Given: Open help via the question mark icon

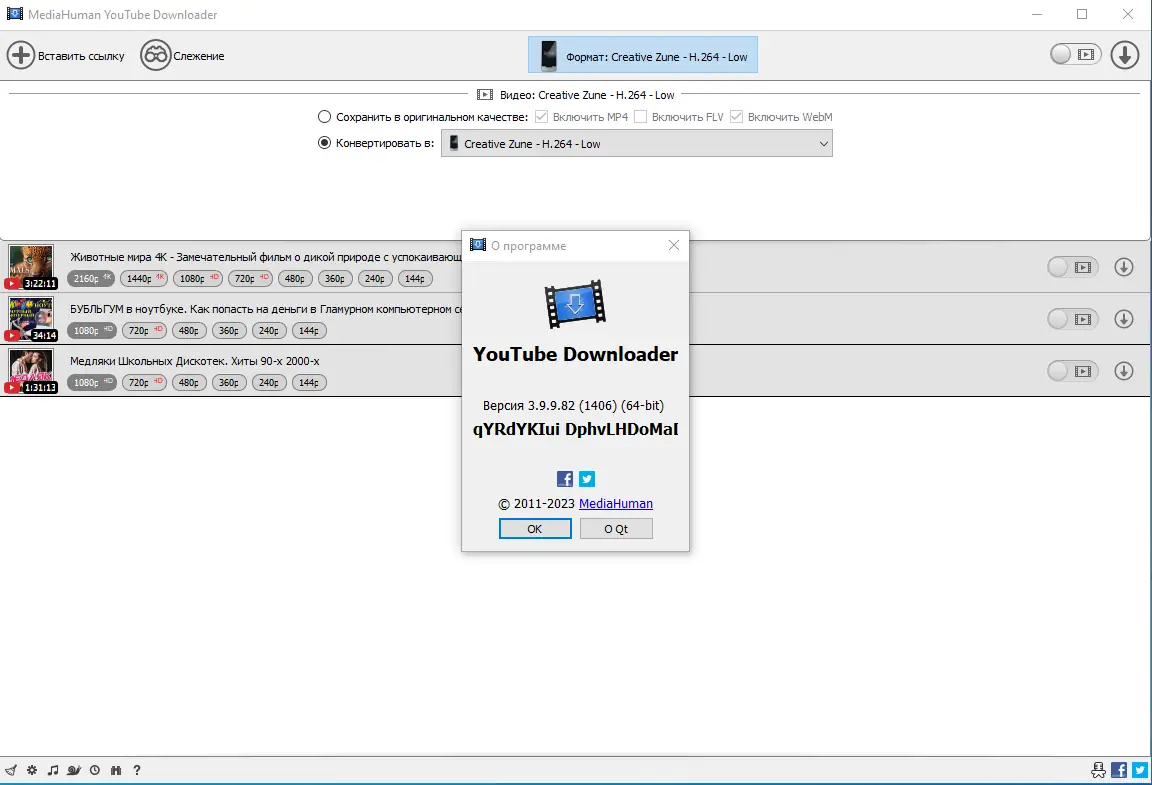Looking at the screenshot, I should click(137, 770).
